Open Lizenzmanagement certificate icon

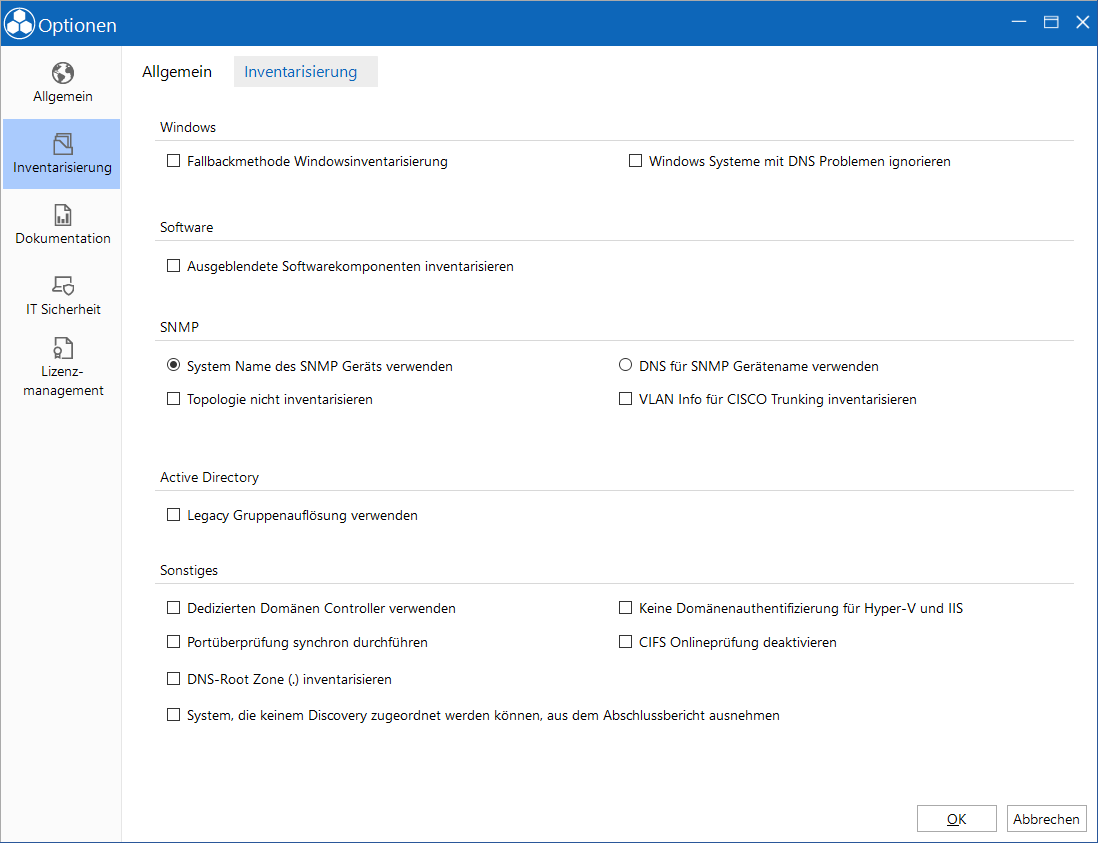[62, 348]
